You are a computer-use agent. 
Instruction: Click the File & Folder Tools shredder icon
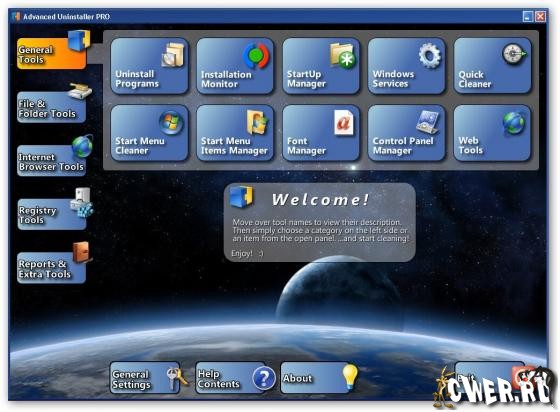80,91
